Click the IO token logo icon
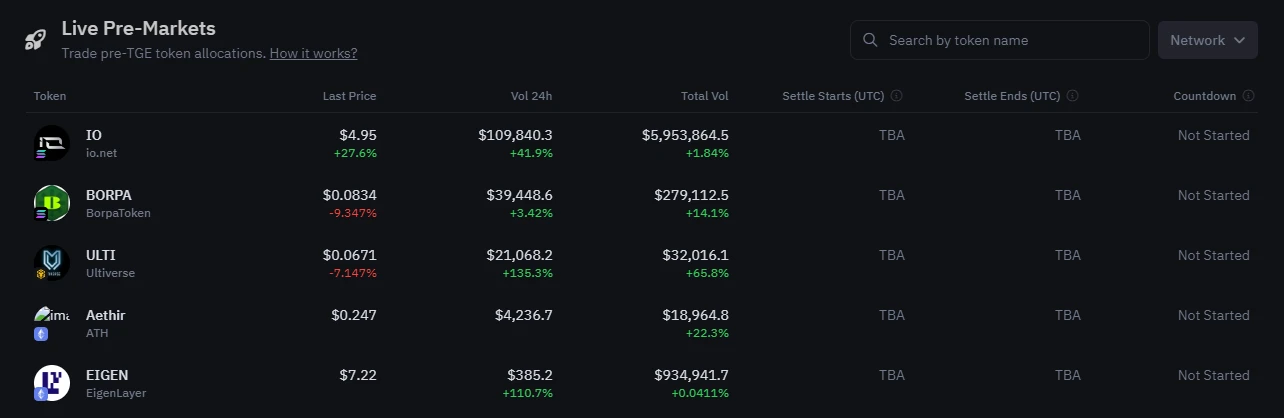Viewport: 1284px width, 418px height. [x=51, y=143]
